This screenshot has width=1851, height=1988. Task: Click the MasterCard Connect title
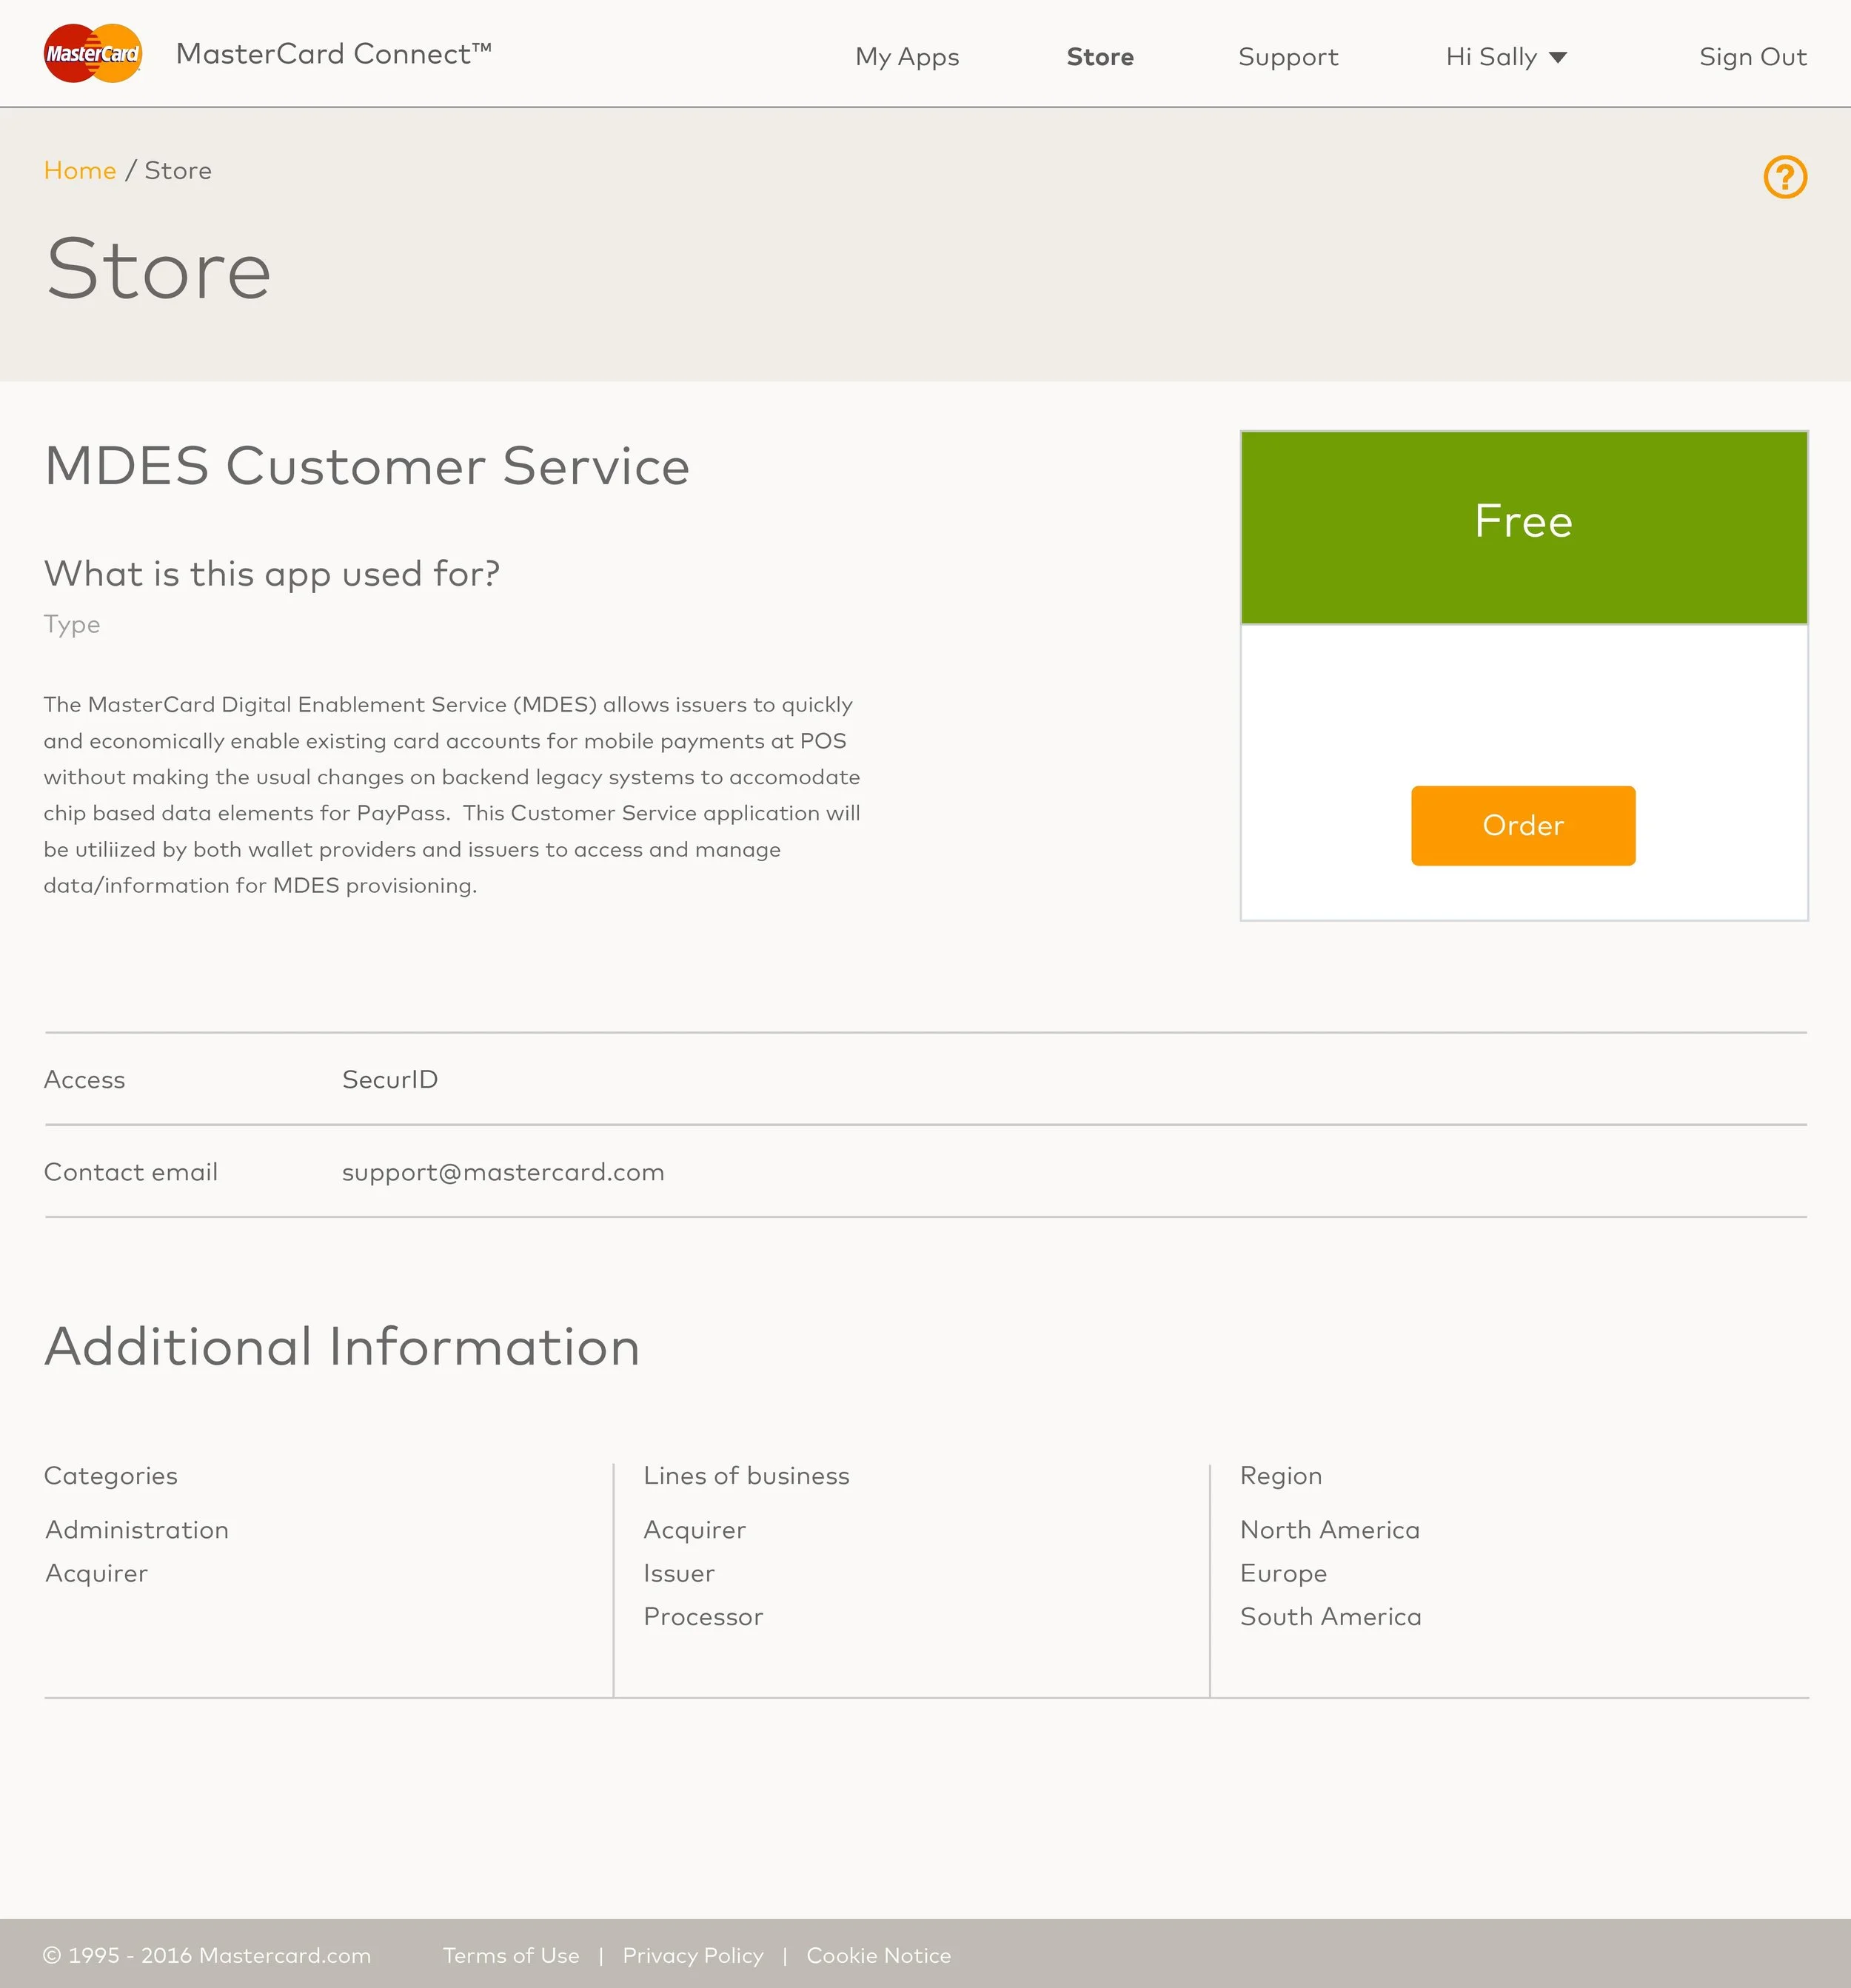[333, 54]
